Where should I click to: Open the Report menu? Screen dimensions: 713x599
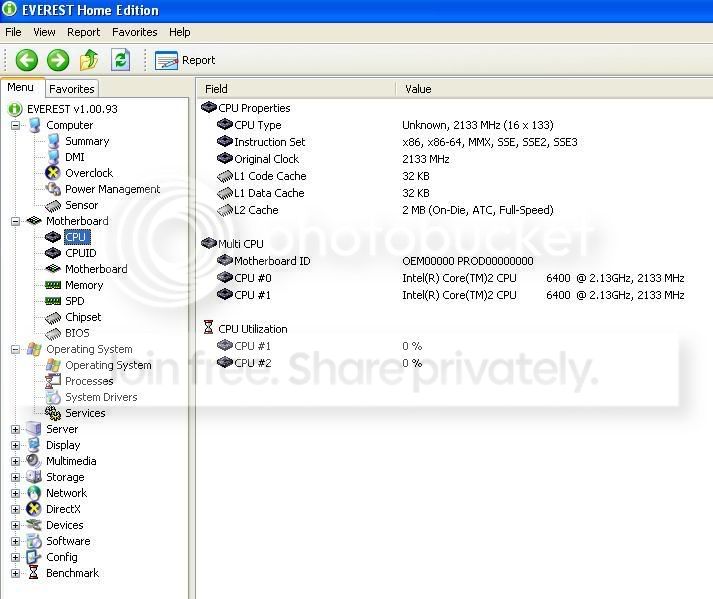(83, 32)
